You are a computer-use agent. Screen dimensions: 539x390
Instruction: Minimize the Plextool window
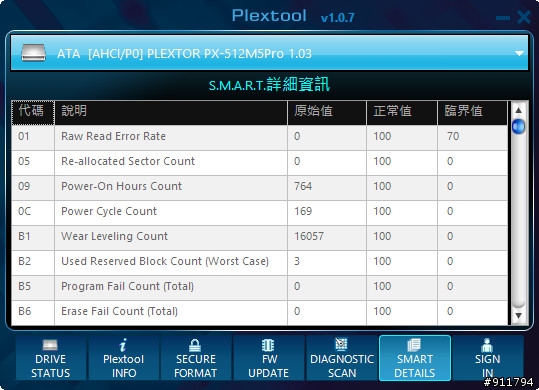click(x=503, y=18)
